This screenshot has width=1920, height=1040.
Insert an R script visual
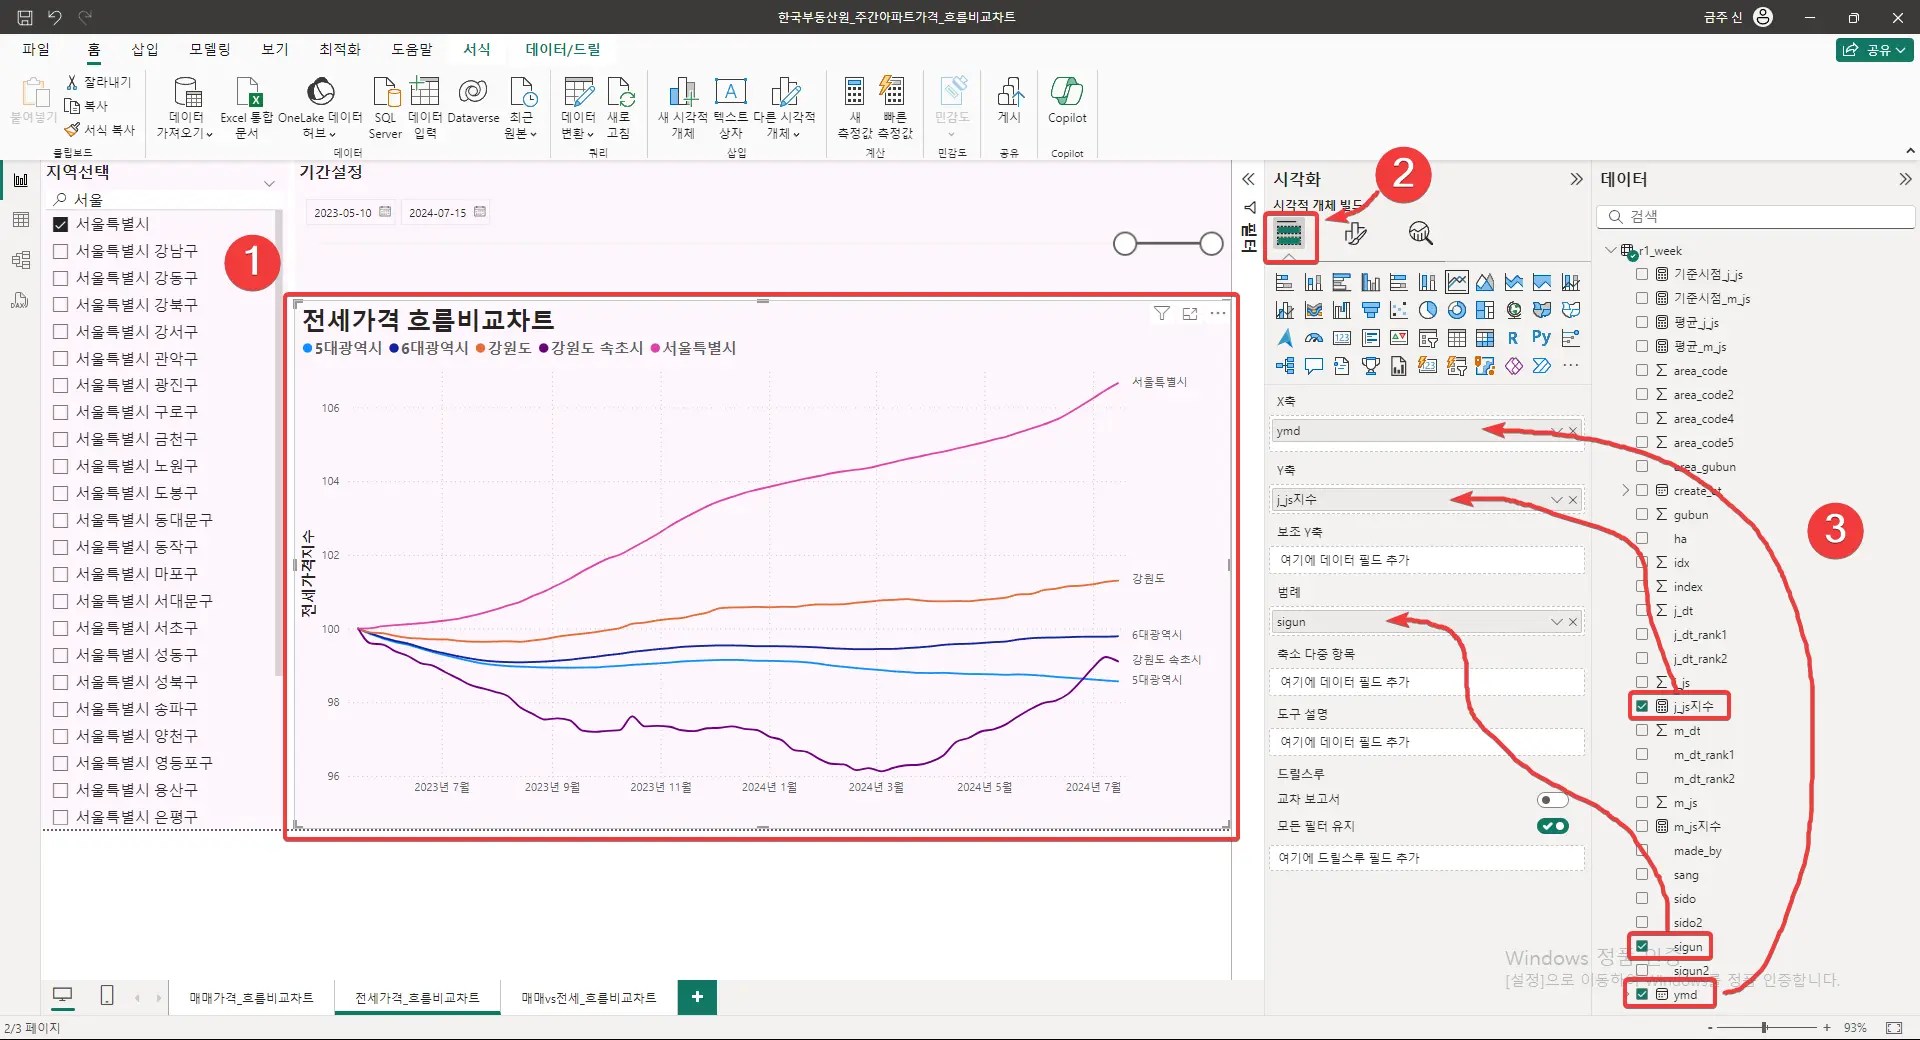click(x=1513, y=338)
